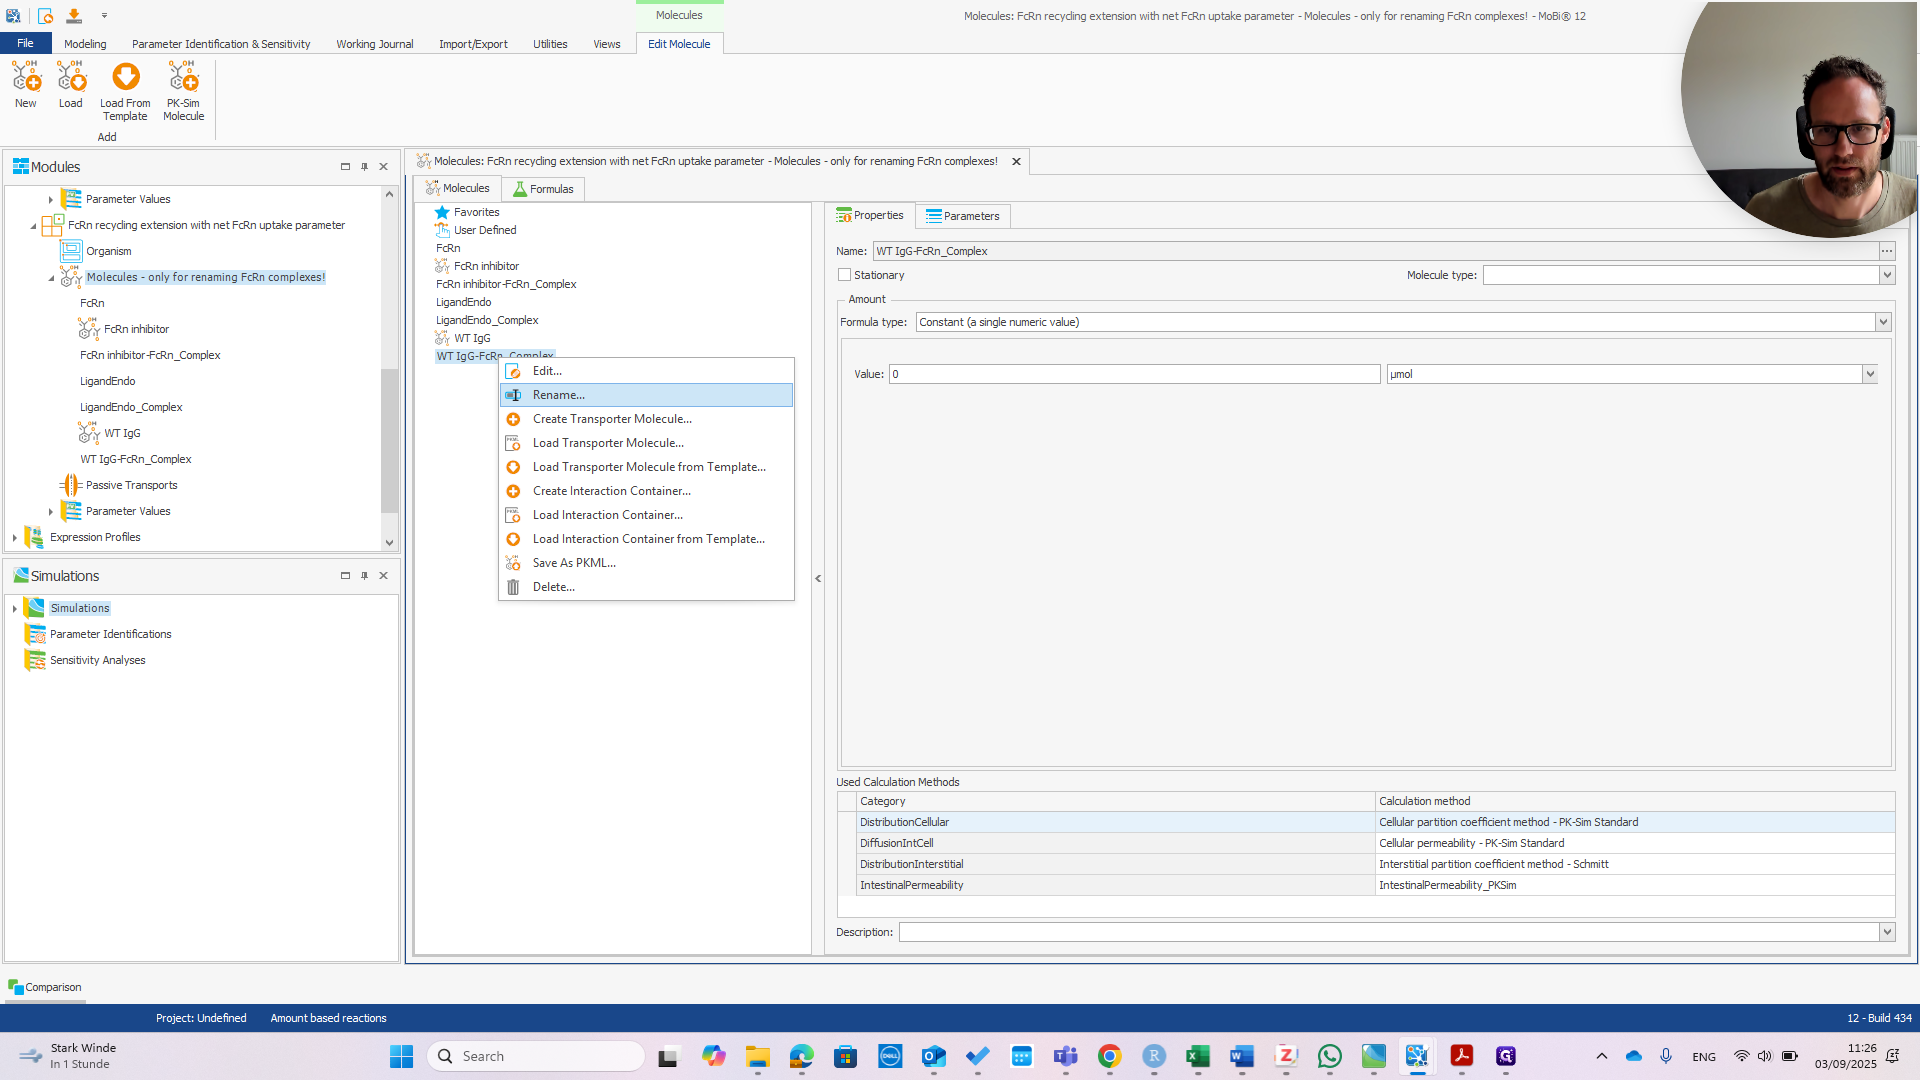
Task: Open Excel from the taskbar
Action: pyautogui.click(x=1197, y=1056)
